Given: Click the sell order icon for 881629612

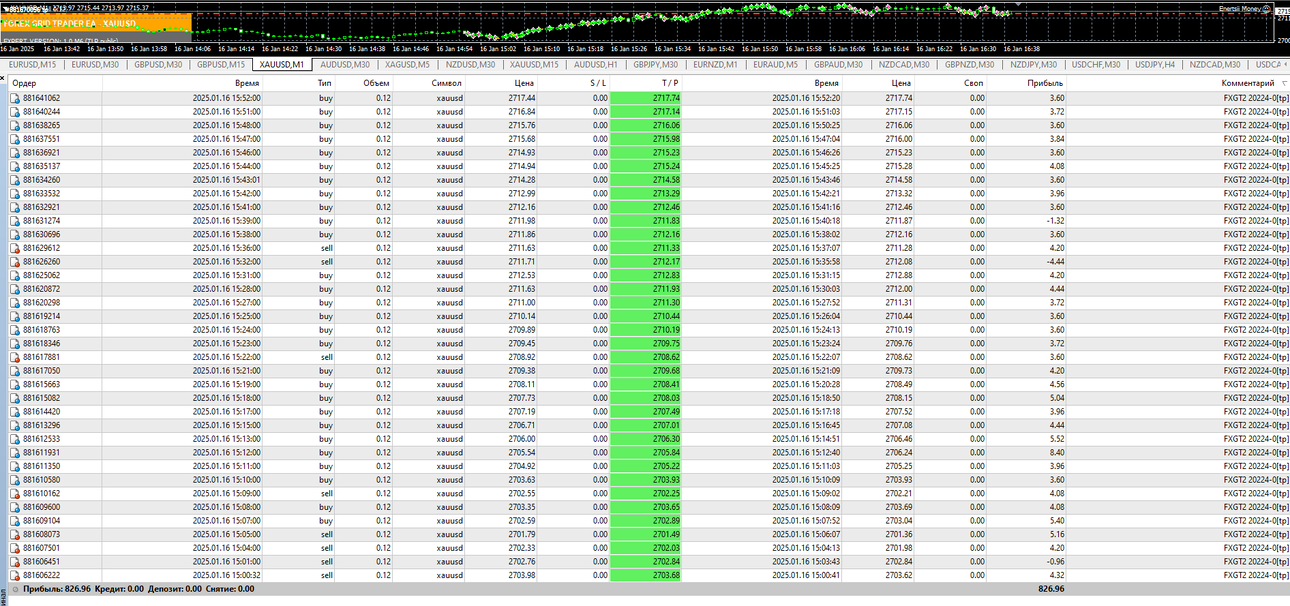Looking at the screenshot, I should 15,247.
